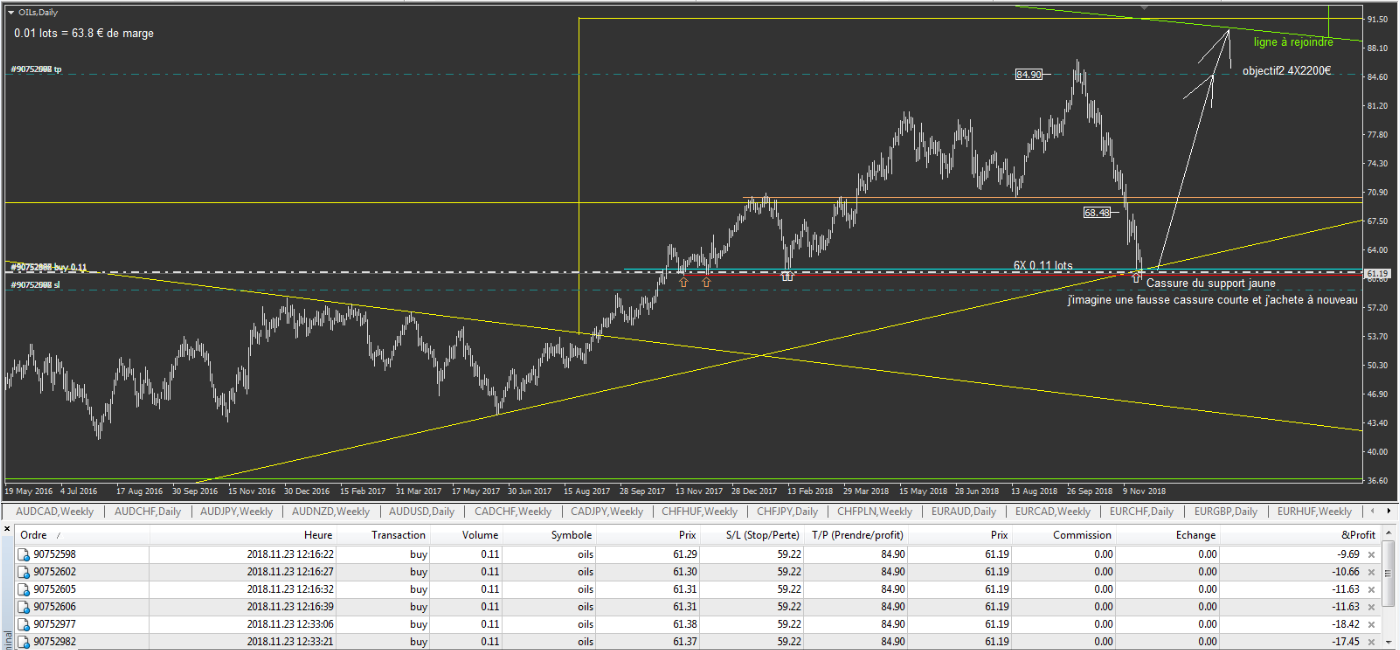1400x650 pixels.
Task: Close order 90752982 with its x icon
Action: [1371, 641]
